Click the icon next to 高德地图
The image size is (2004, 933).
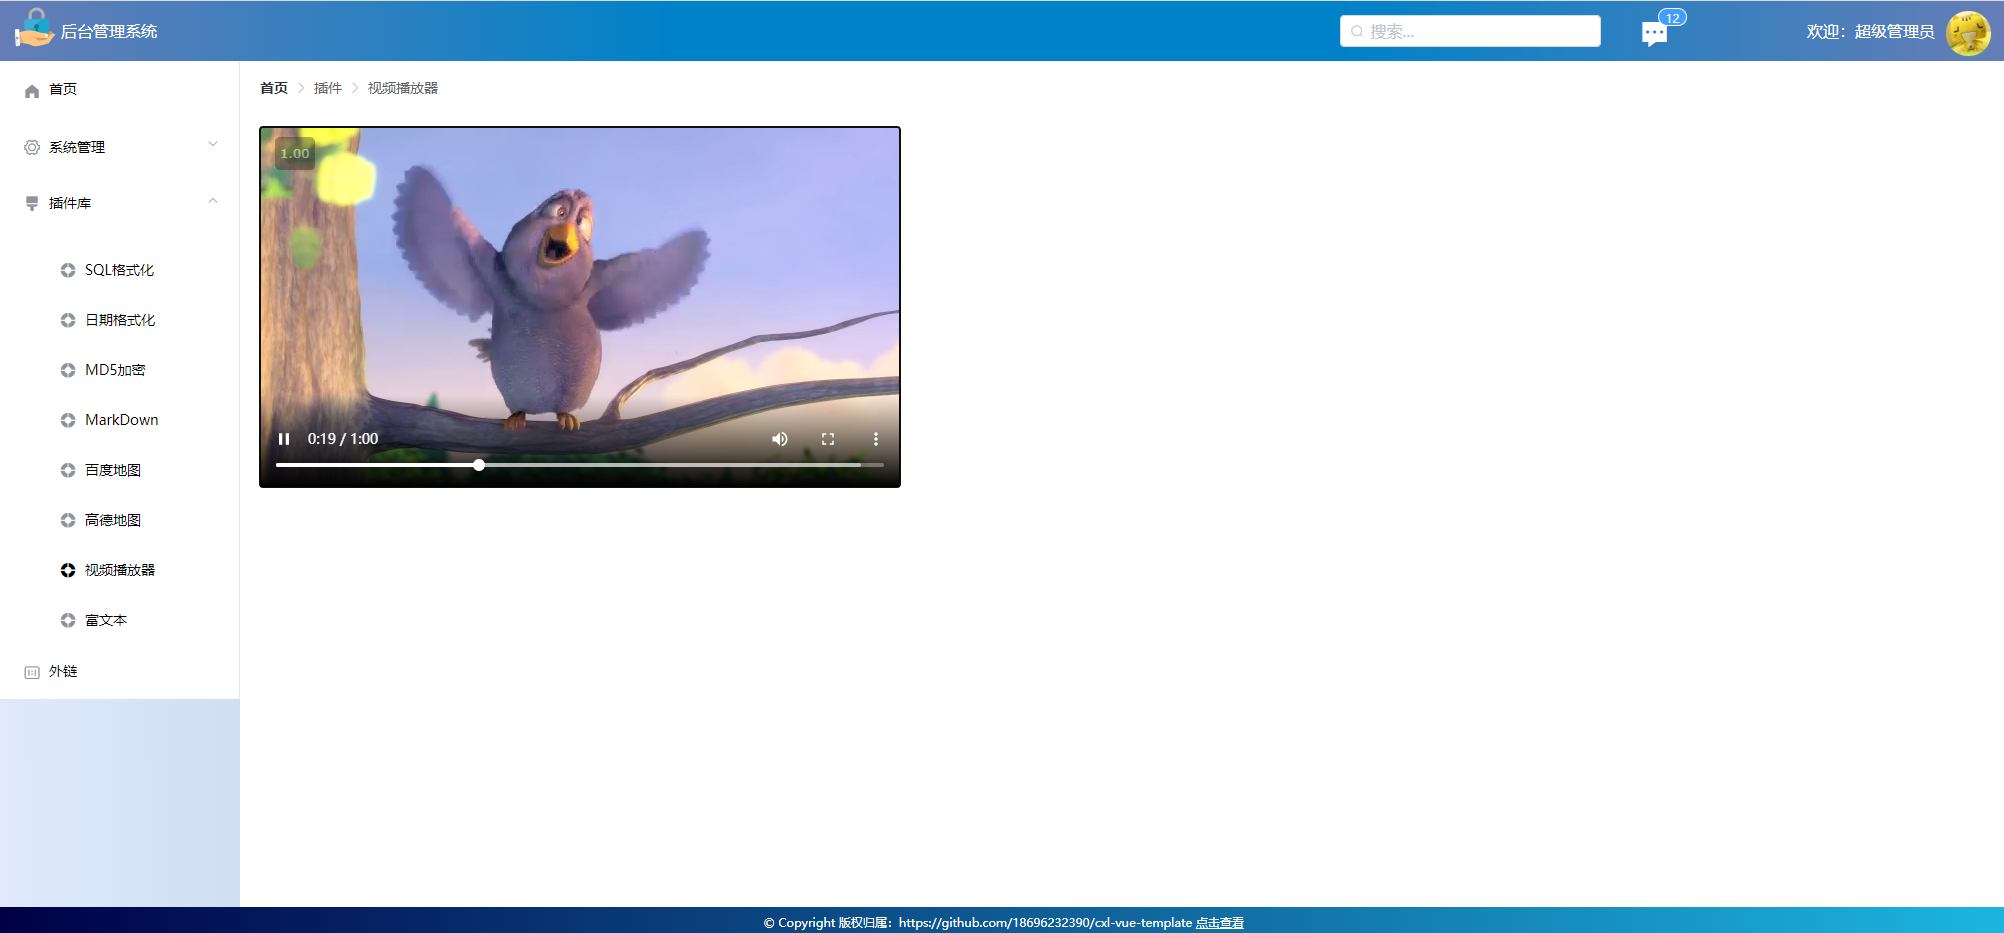tap(68, 520)
